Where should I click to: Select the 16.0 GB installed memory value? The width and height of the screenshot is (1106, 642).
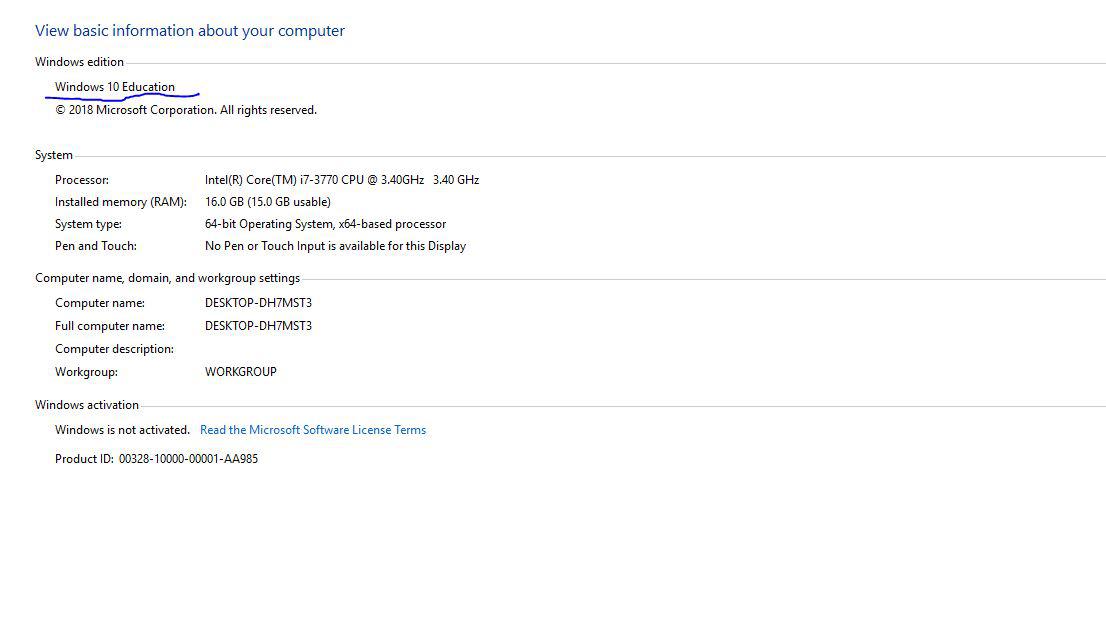click(x=267, y=202)
